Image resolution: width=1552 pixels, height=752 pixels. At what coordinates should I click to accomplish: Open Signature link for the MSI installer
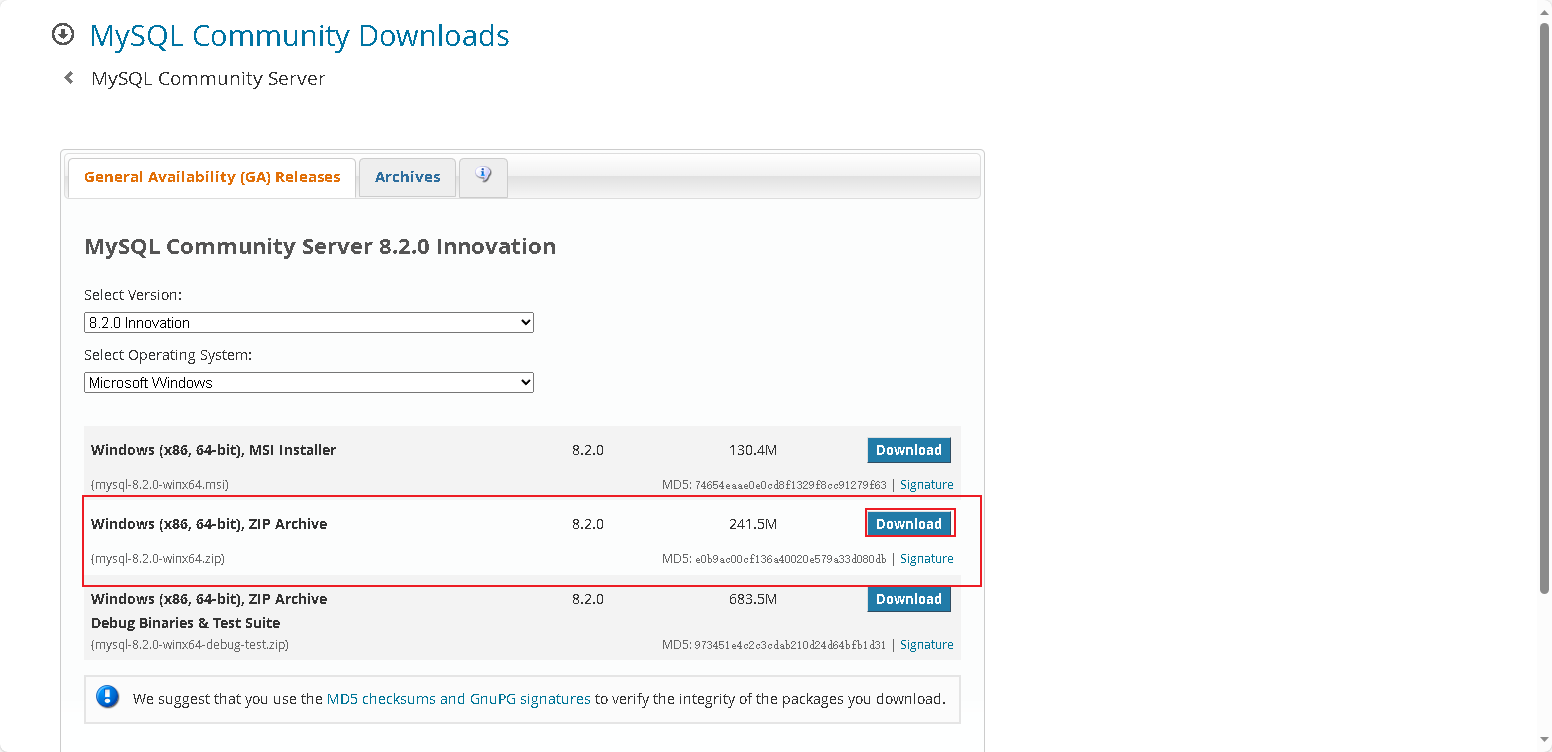click(x=926, y=485)
